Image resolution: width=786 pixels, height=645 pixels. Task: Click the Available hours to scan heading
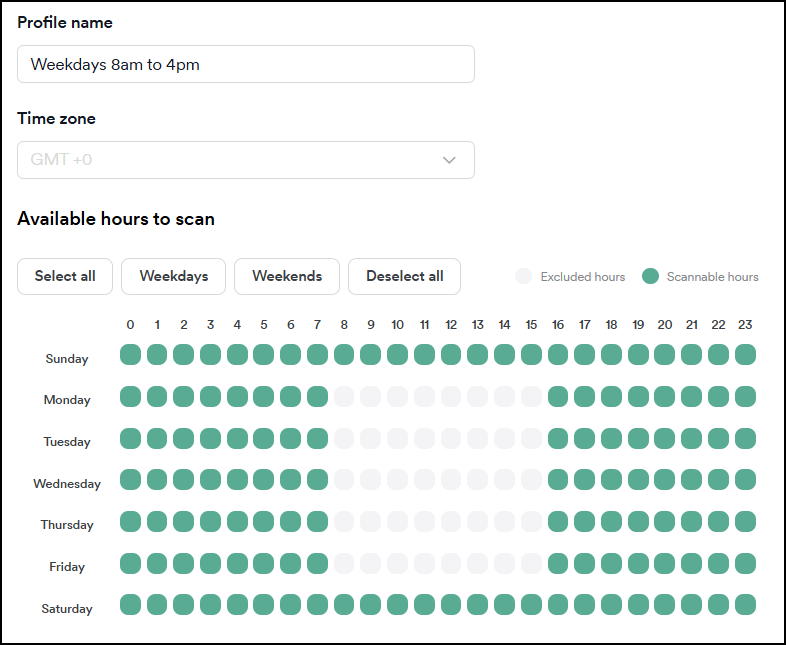116,219
